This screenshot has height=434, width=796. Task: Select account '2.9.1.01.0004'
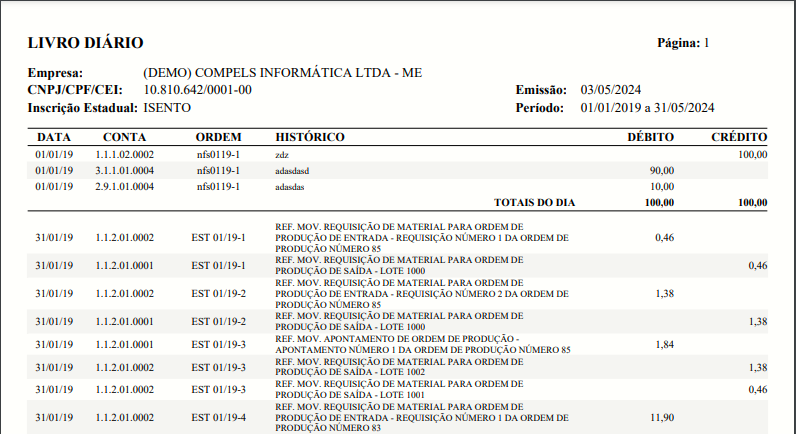[124, 187]
